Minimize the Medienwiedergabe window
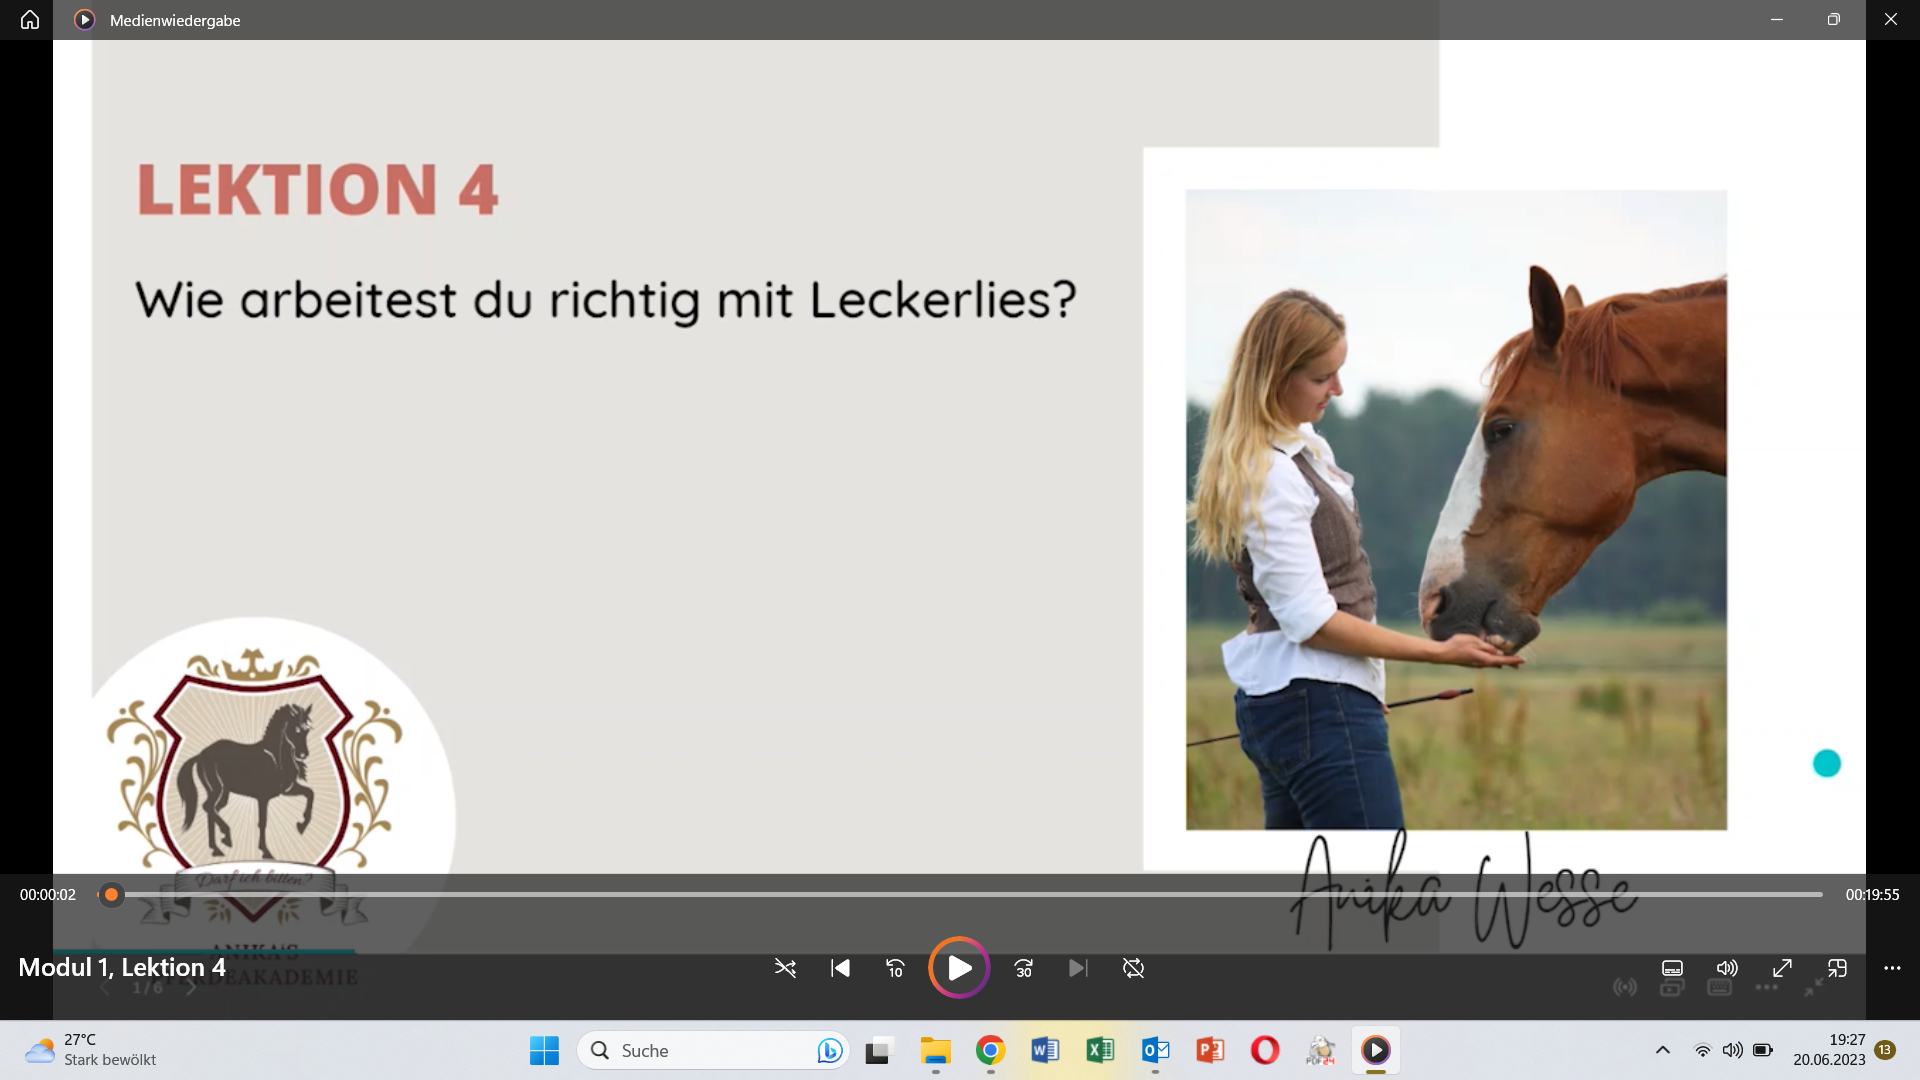 point(1777,20)
